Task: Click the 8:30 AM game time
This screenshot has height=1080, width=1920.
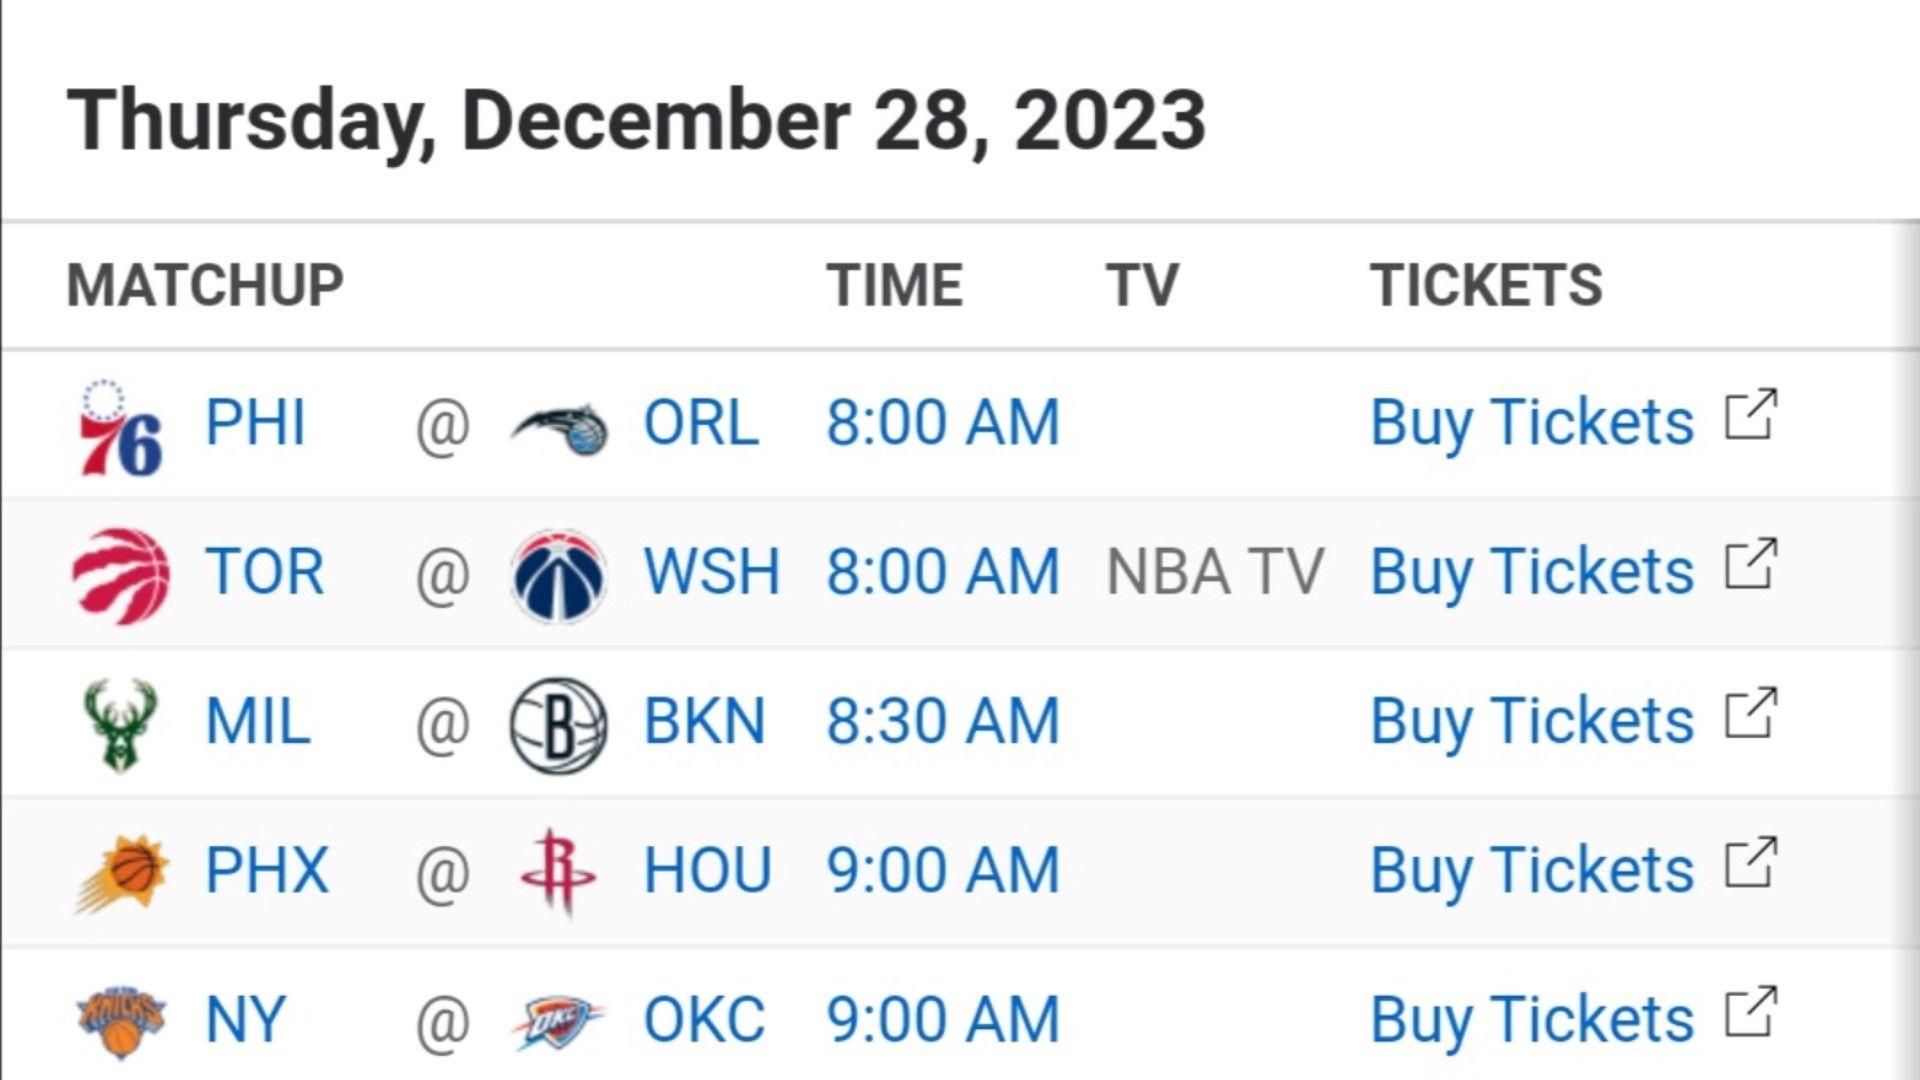Action: (943, 722)
